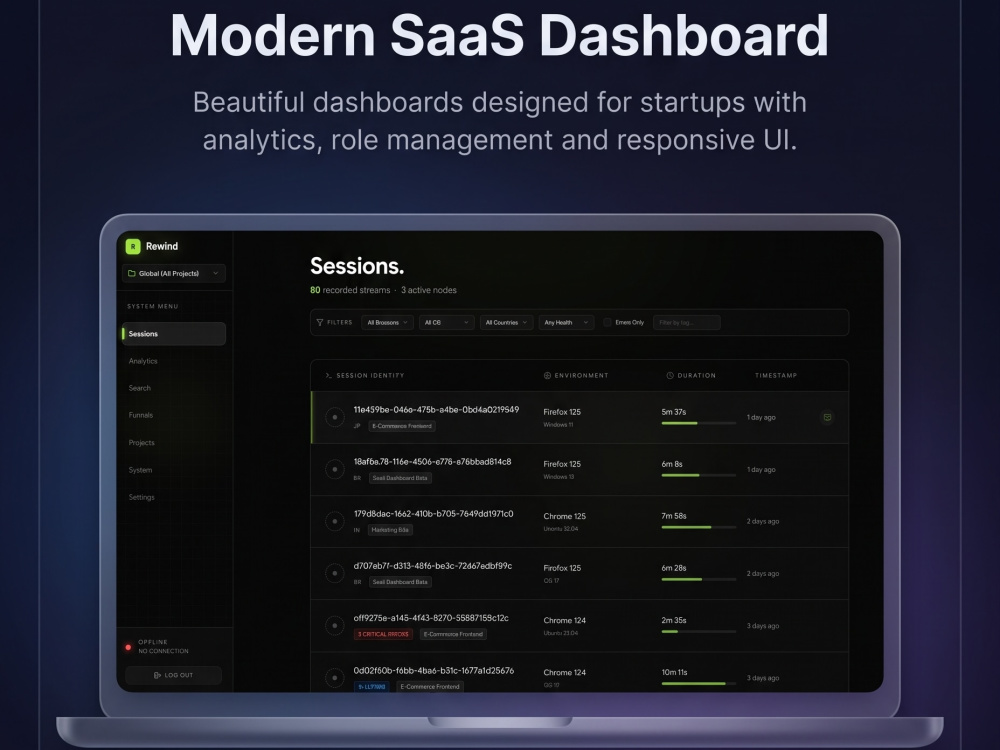Click the Duration column header
Screen dimensions: 1000x750
click(x=691, y=376)
